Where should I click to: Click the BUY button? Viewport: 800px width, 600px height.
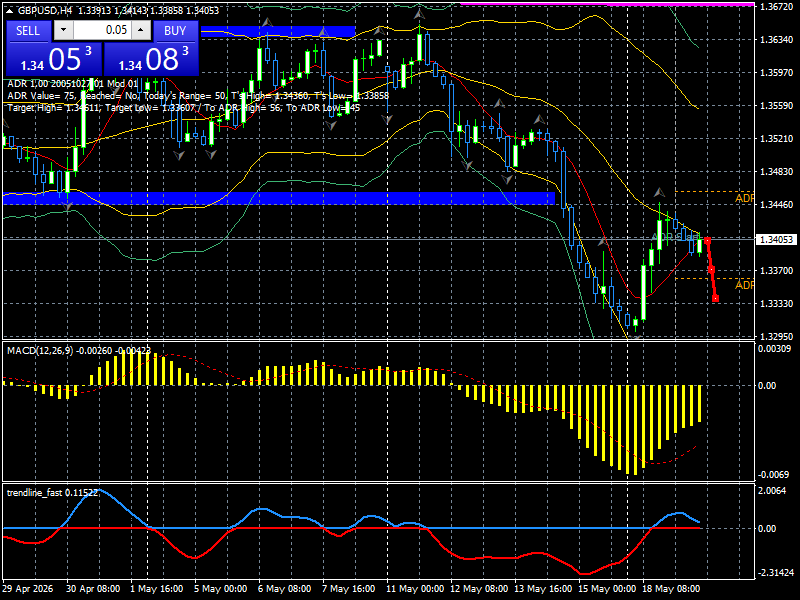pos(175,31)
